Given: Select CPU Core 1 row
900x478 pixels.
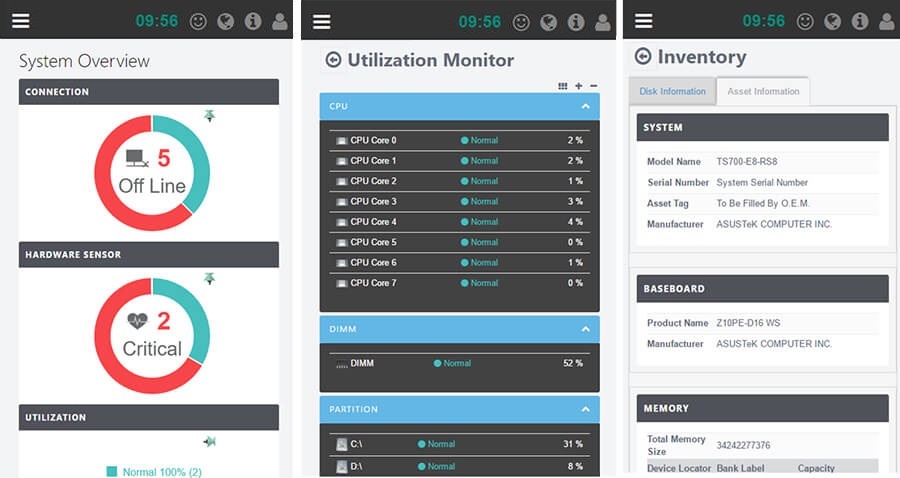Looking at the screenshot, I should (x=460, y=161).
